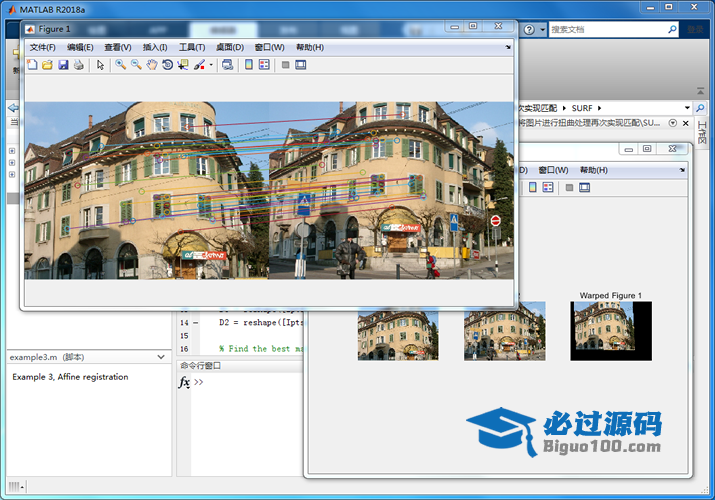Viewport: 715px width, 500px height.
Task: Select the Edit Plot arrow tool
Action: pyautogui.click(x=100, y=65)
